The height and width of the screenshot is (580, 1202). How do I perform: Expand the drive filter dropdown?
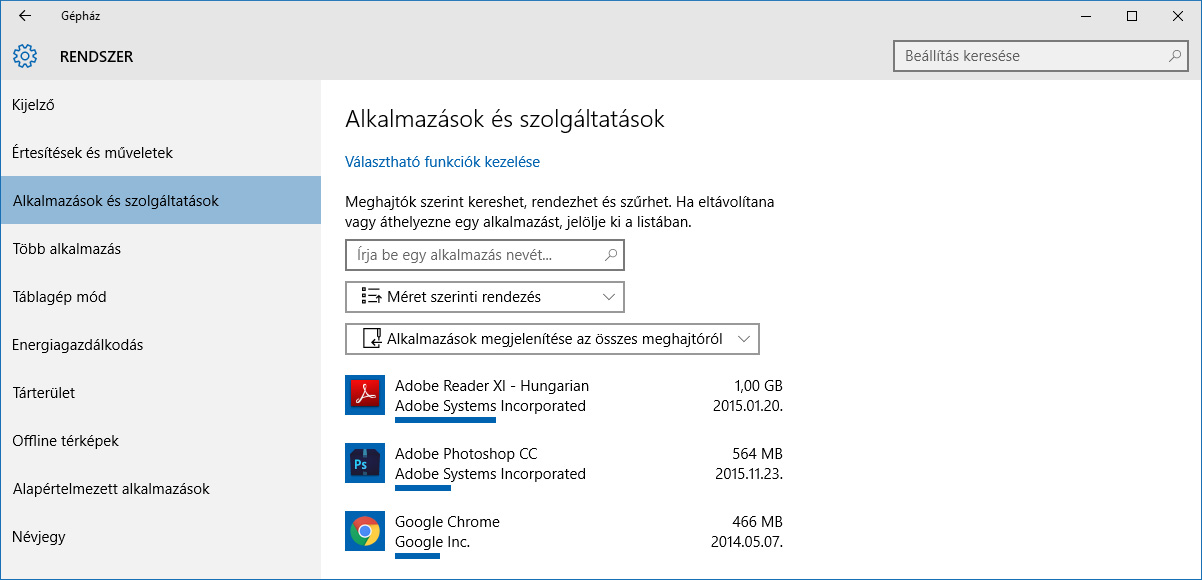pyautogui.click(x=552, y=339)
